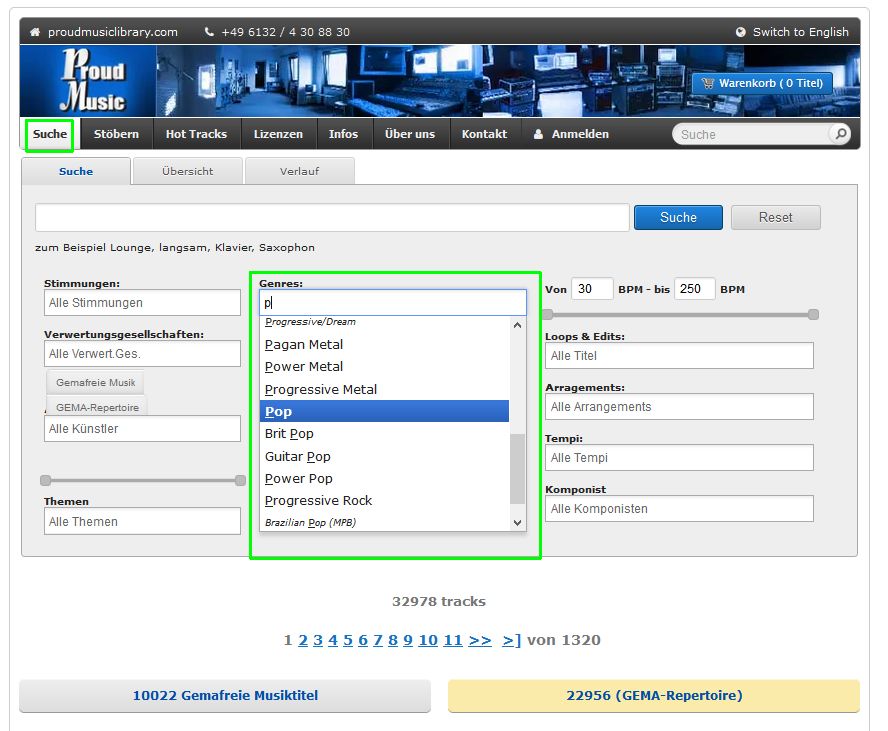The image size is (888, 731).
Task: Click the user icon beside Anmelden
Action: (x=538, y=134)
